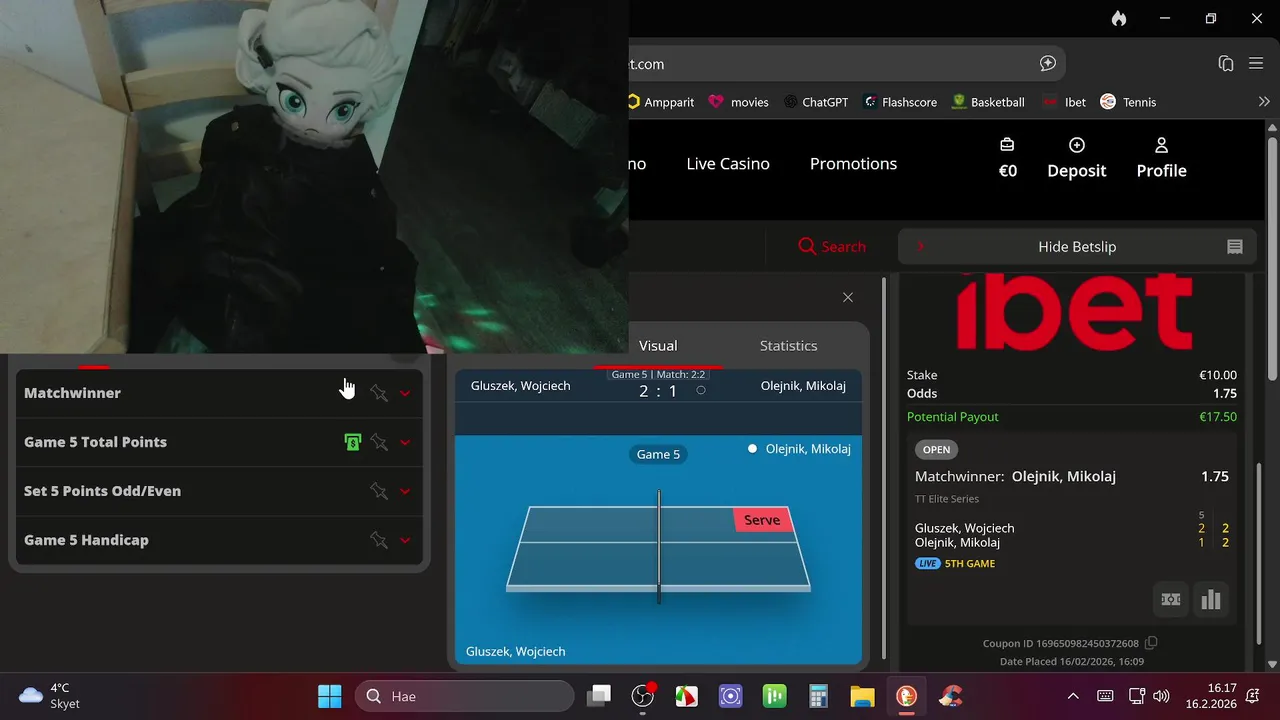Open the Flashscore bookmark
The width and height of the screenshot is (1280, 720).
pos(900,102)
